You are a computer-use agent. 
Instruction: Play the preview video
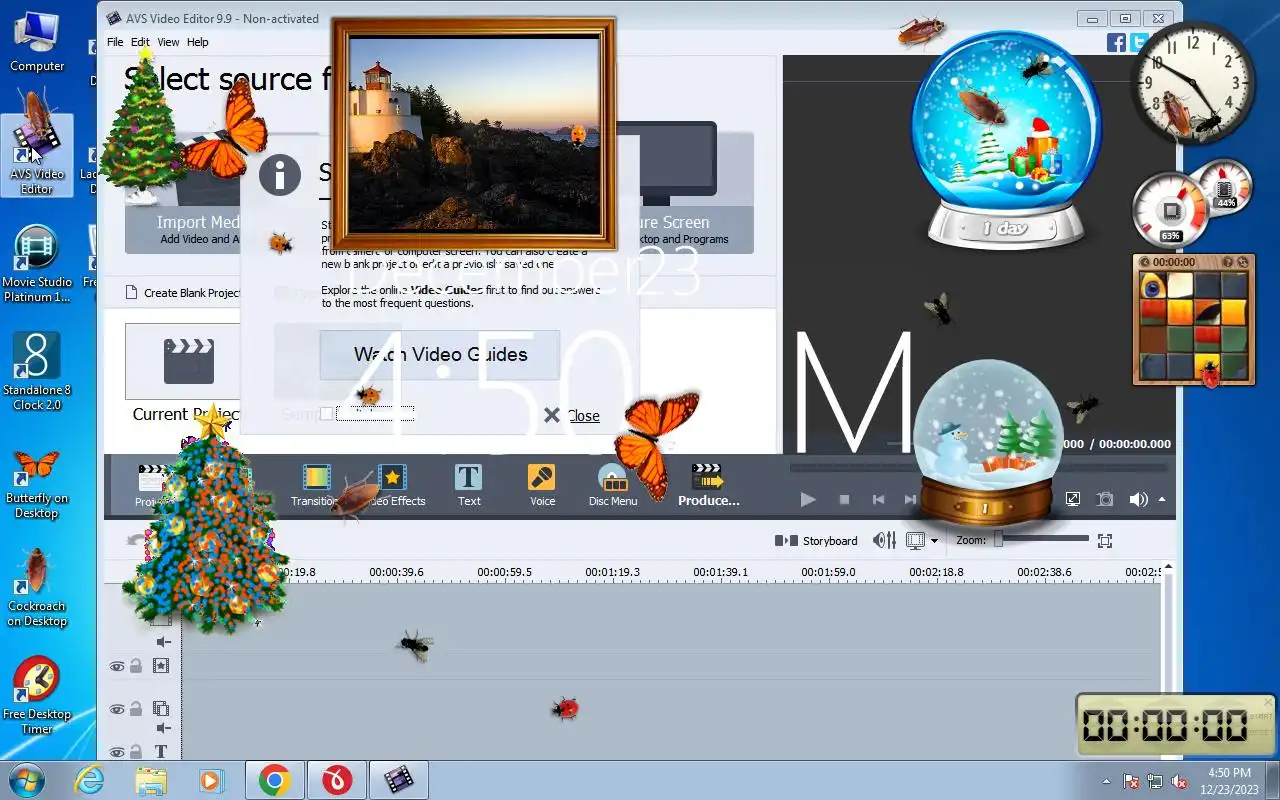tap(808, 499)
